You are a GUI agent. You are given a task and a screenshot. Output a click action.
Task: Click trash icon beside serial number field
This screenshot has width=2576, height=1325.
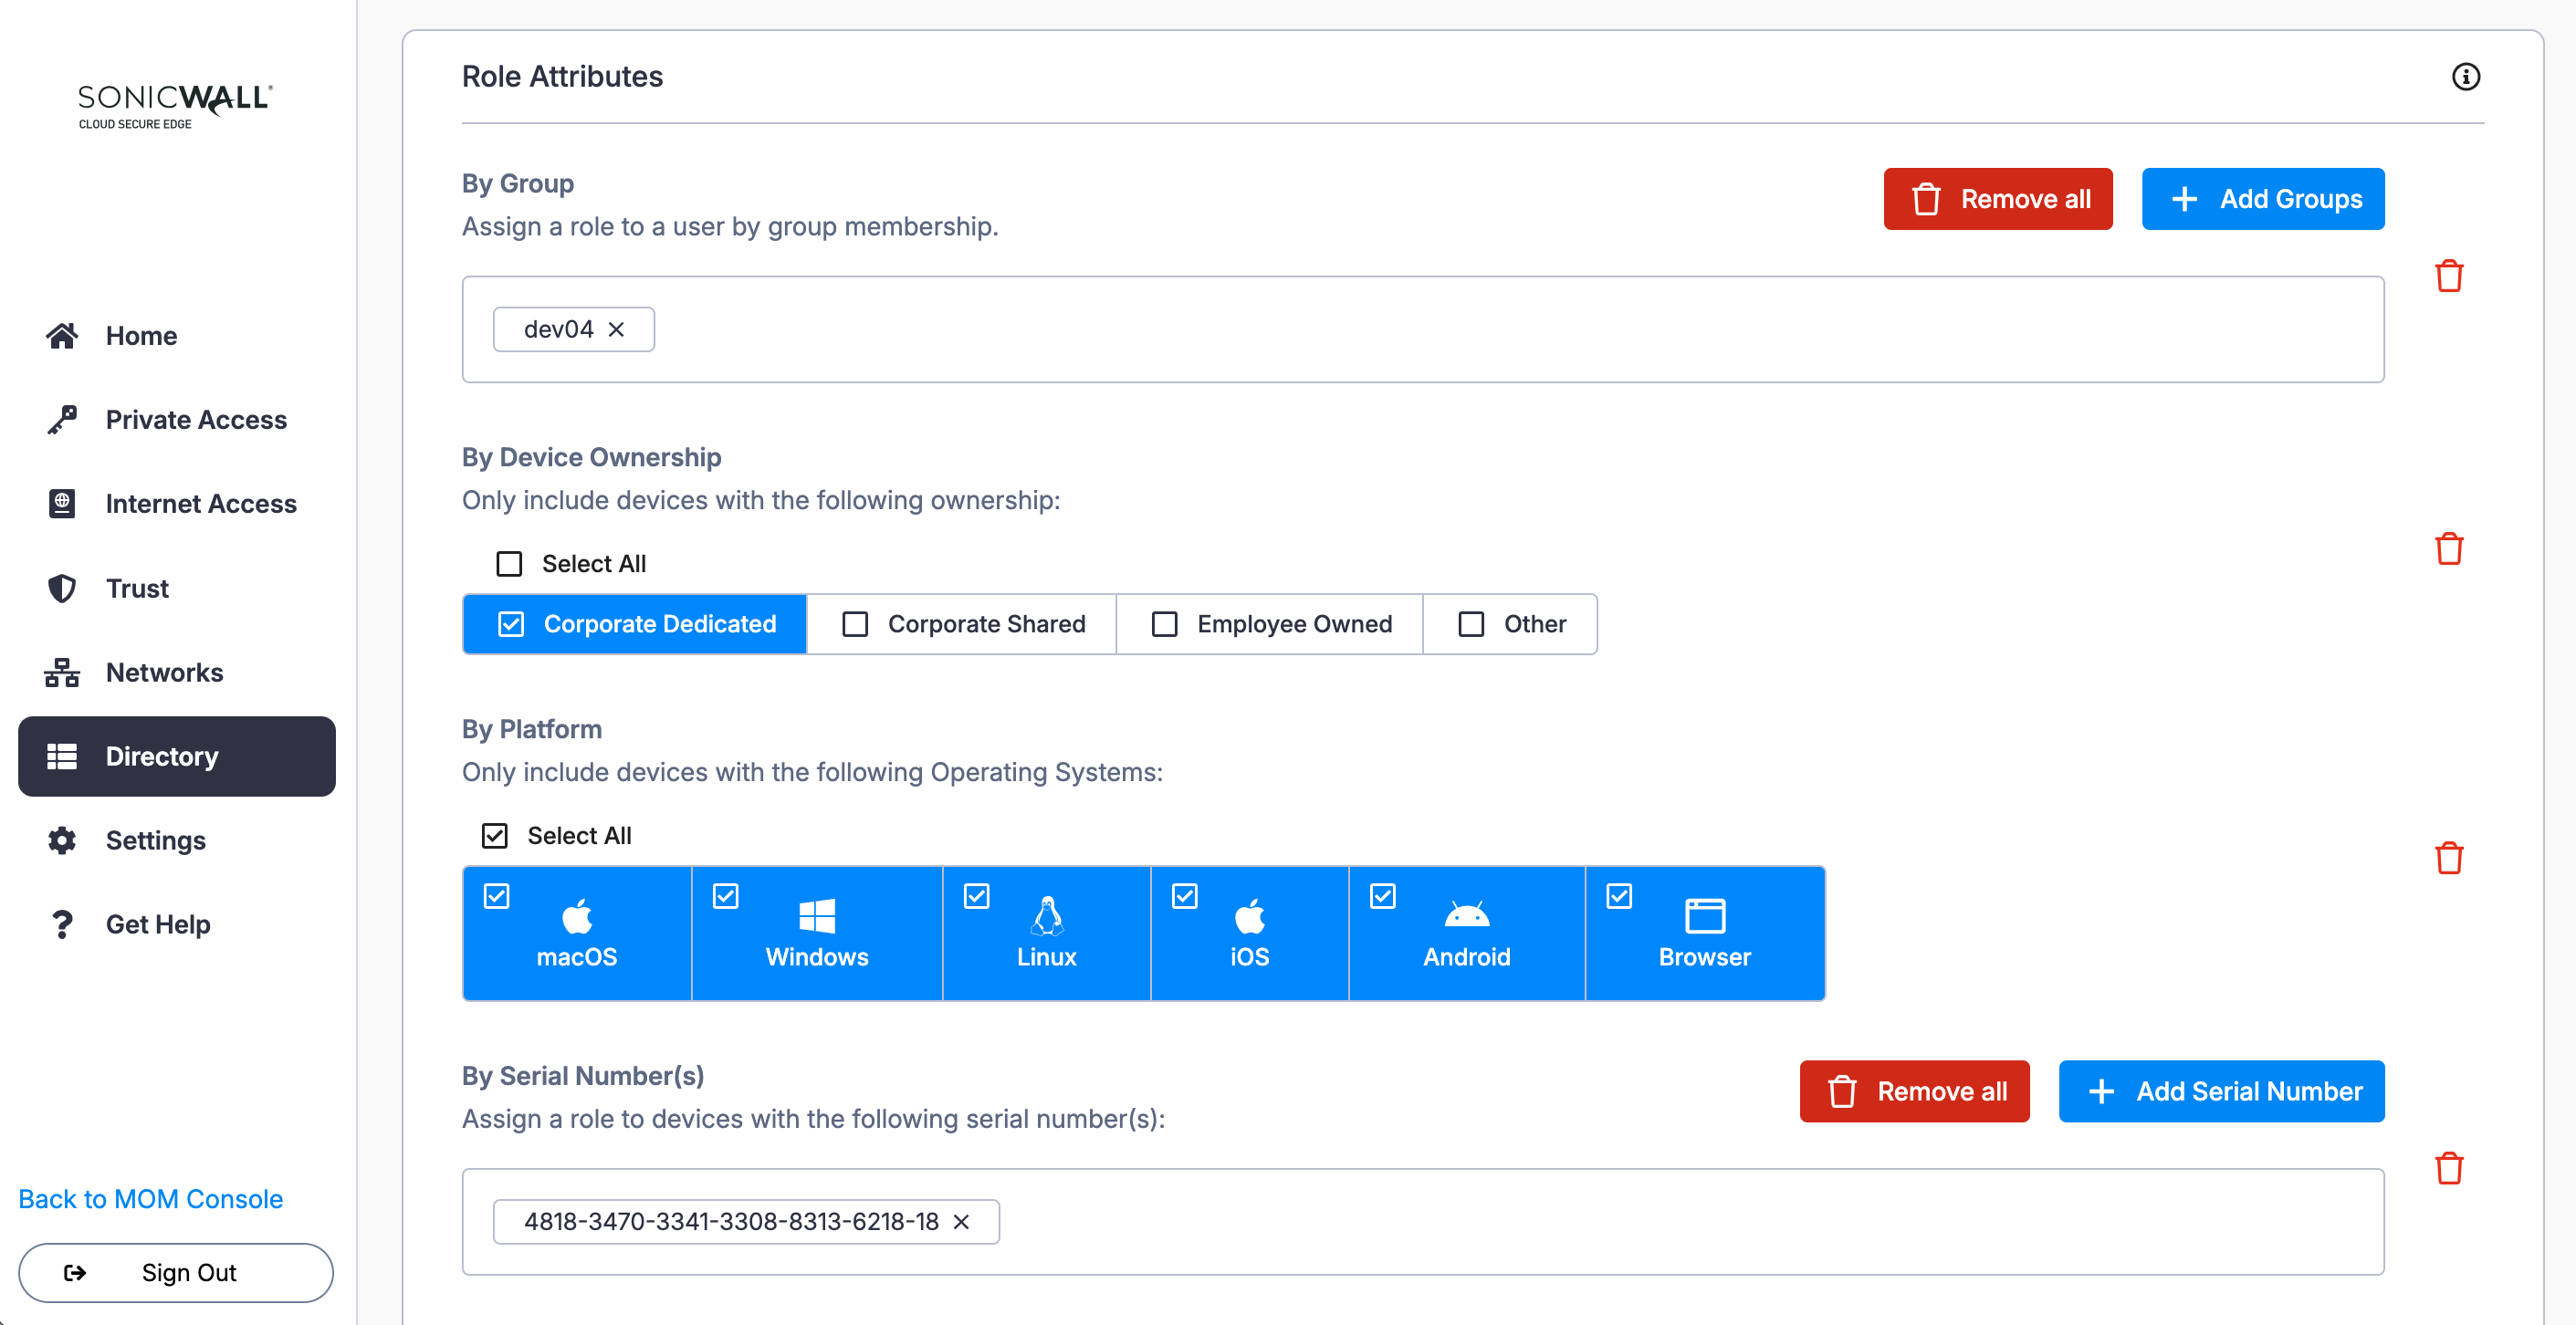pyautogui.click(x=2448, y=1168)
